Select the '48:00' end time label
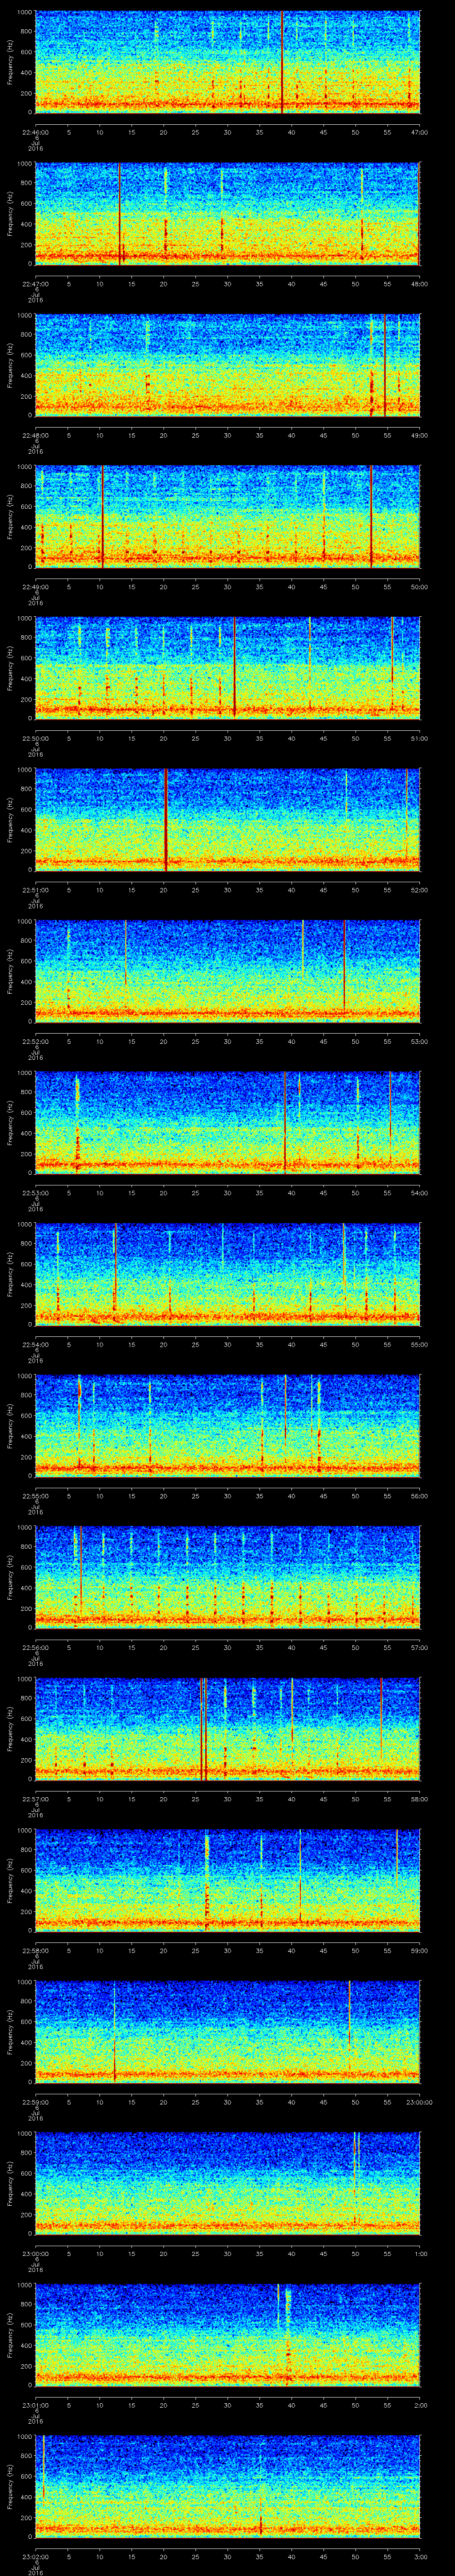455x2576 pixels. 419,284
